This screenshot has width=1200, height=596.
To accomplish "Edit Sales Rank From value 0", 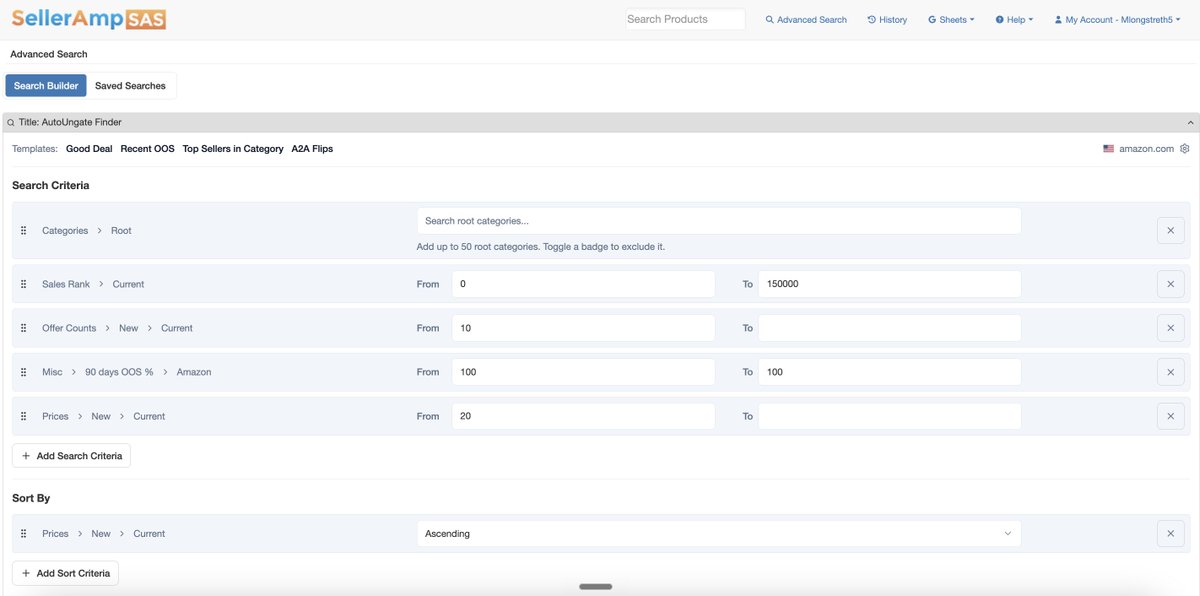I will point(583,284).
